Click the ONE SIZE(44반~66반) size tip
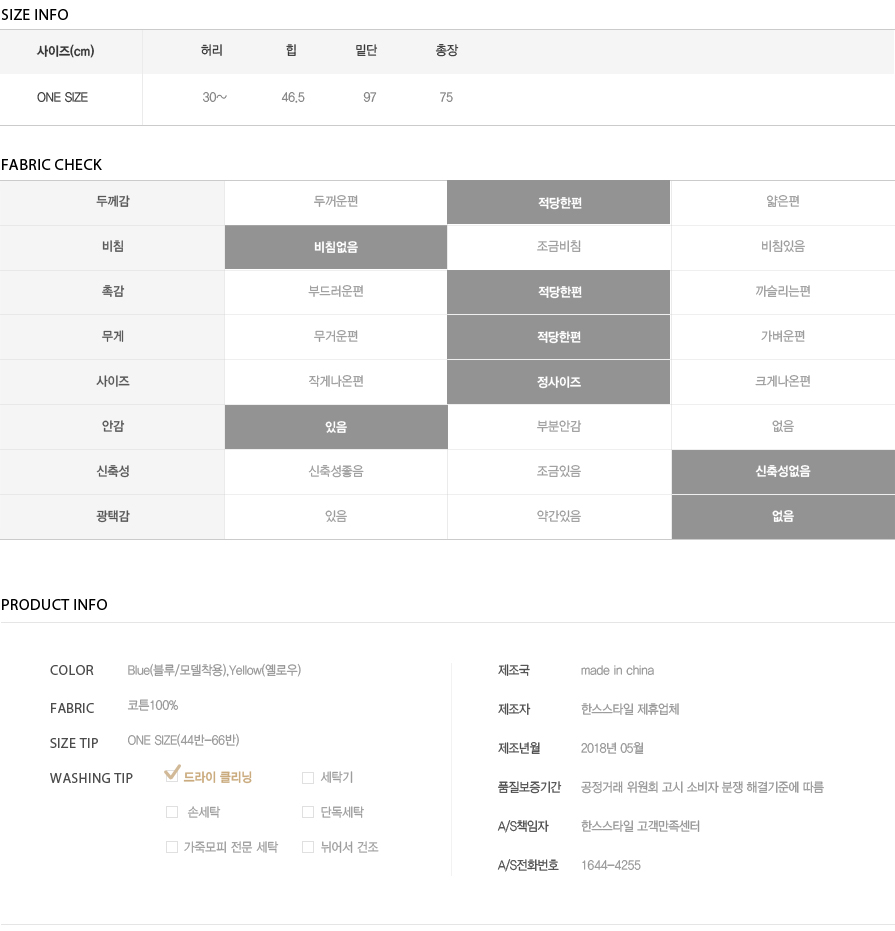Image resolution: width=895 pixels, height=931 pixels. [x=183, y=740]
